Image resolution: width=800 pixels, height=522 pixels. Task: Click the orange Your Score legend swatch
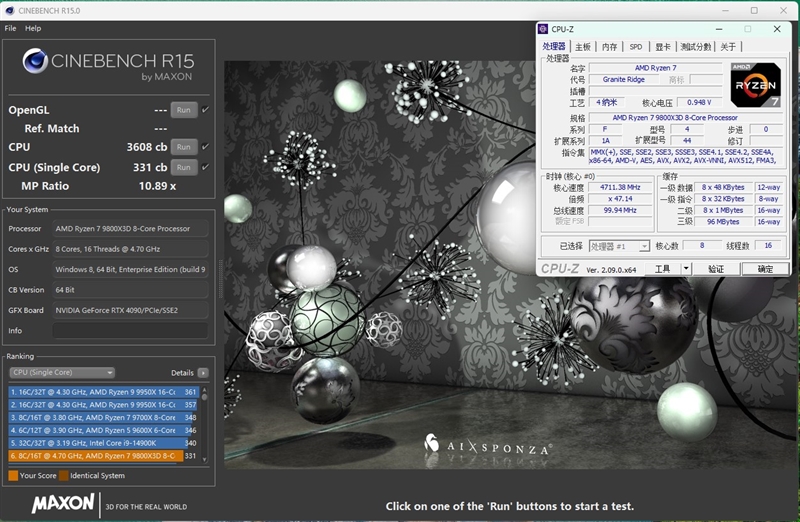click(x=13, y=476)
